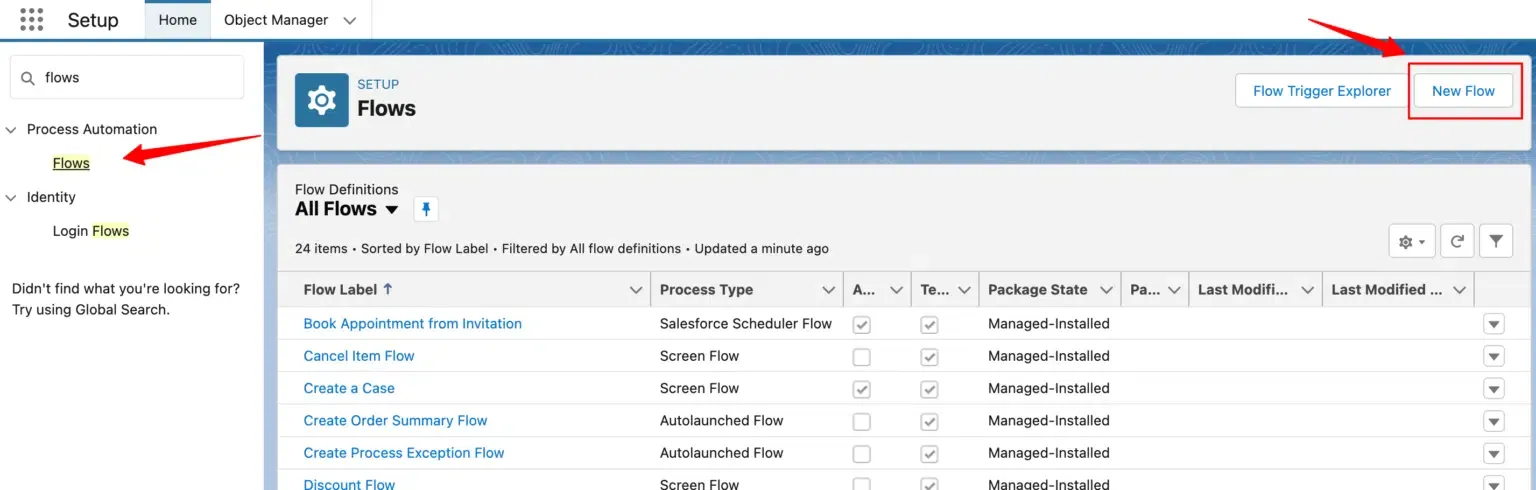Screen dimensions: 1536x490
Task: Toggle Active checkbox for Create a Case
Action: tap(861, 388)
